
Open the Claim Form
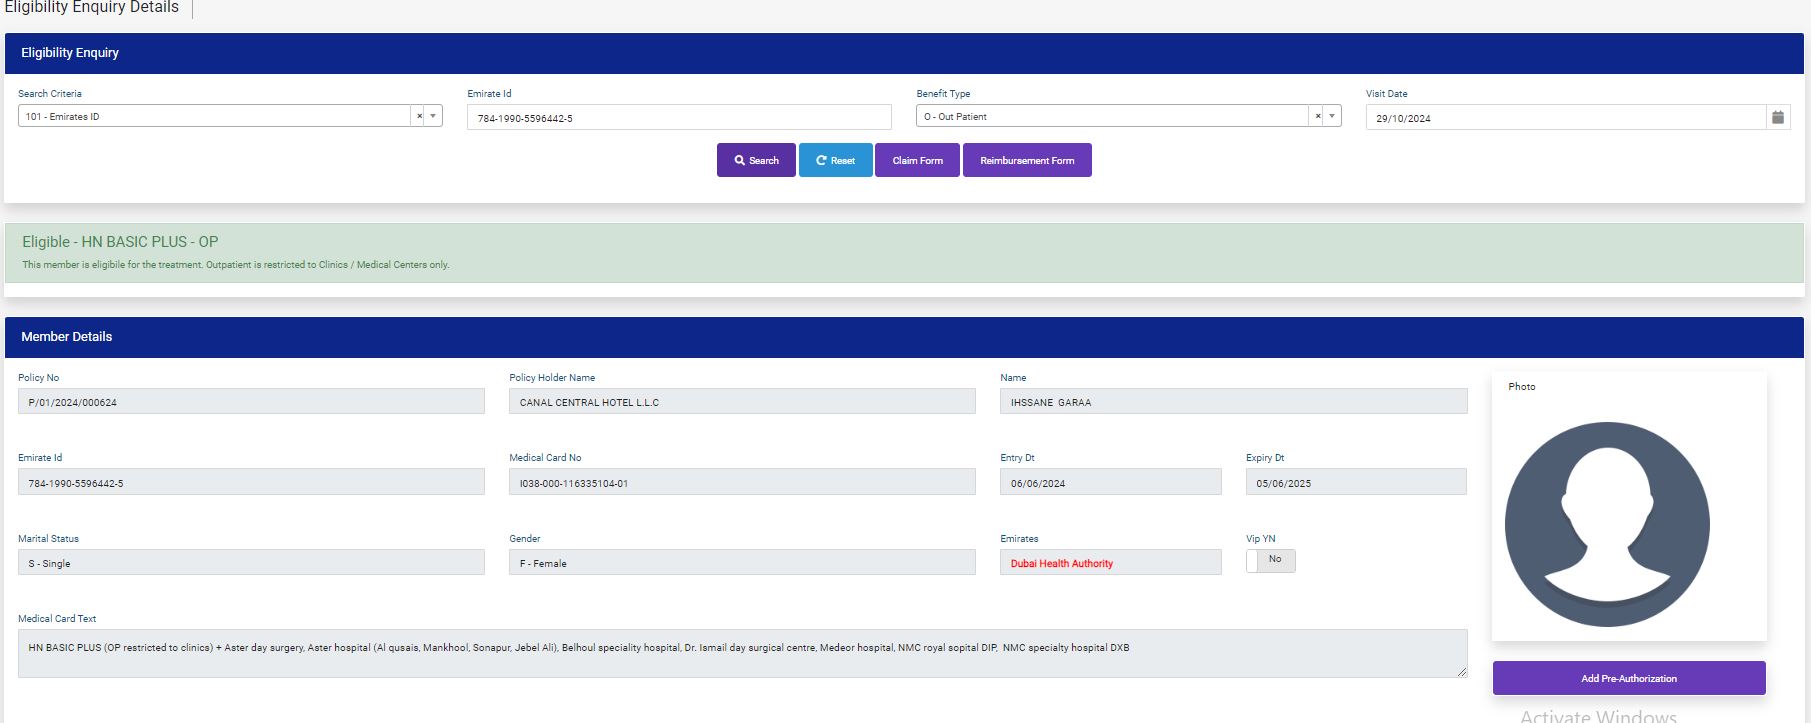click(x=917, y=160)
